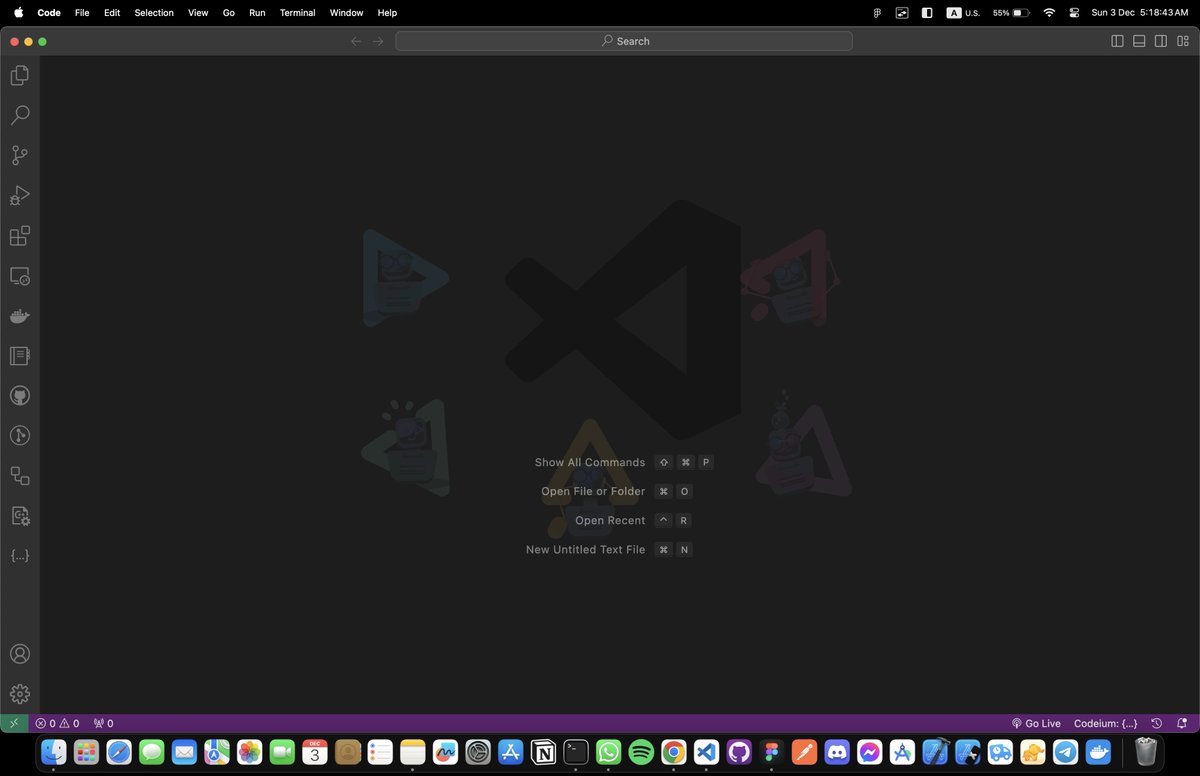This screenshot has height=776, width=1200.
Task: Open the Explorer view in activity bar
Action: pyautogui.click(x=20, y=76)
